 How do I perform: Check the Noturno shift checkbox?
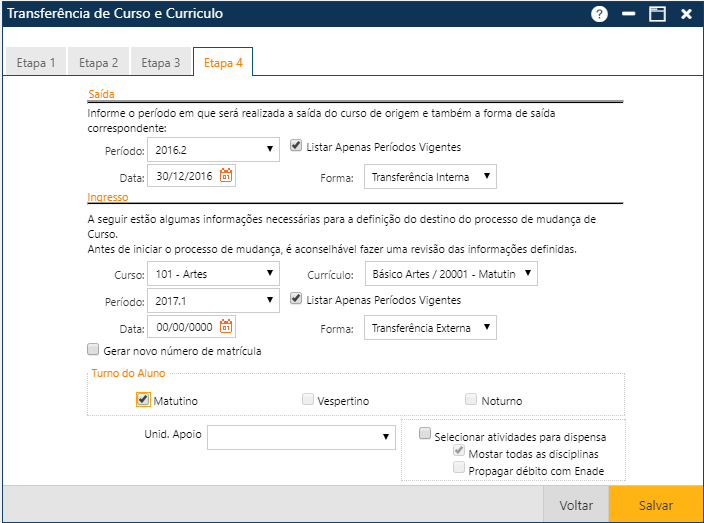(x=471, y=399)
